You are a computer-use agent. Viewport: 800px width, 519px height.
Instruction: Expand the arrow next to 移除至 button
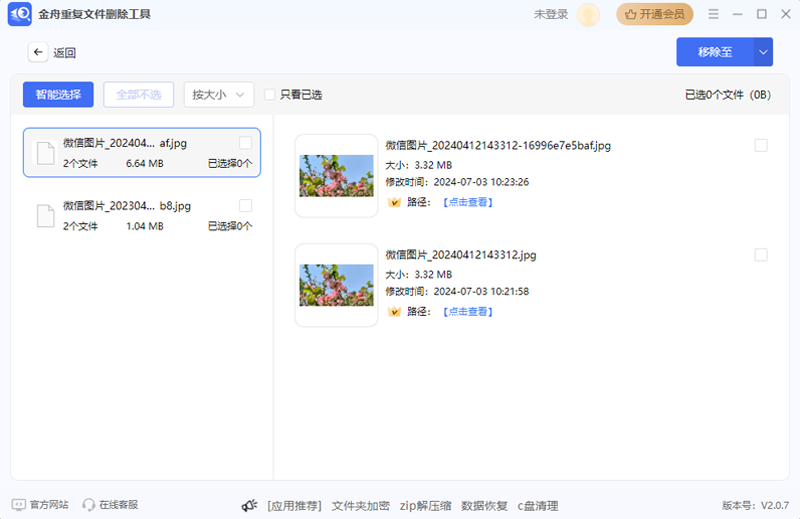(x=763, y=52)
